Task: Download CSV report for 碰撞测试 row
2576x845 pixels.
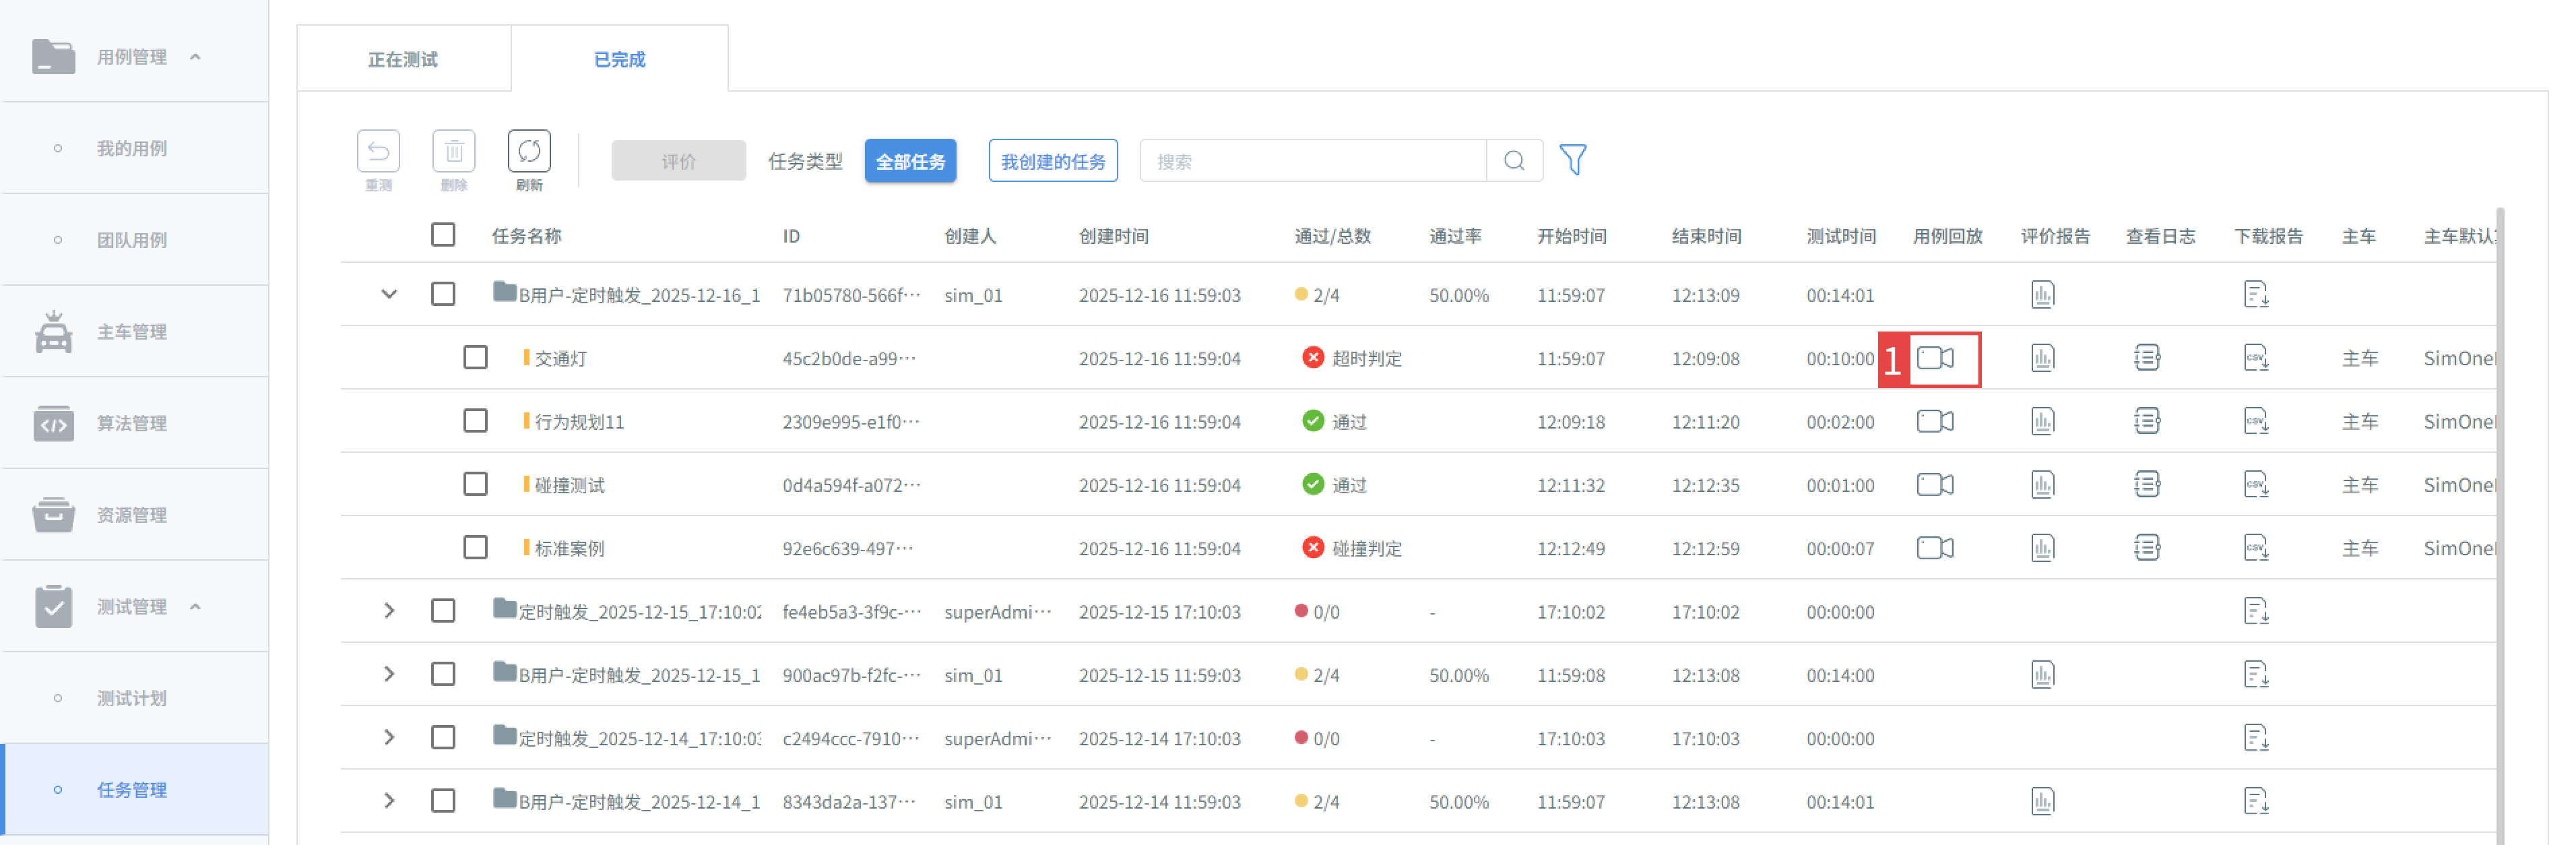Action: (2256, 485)
